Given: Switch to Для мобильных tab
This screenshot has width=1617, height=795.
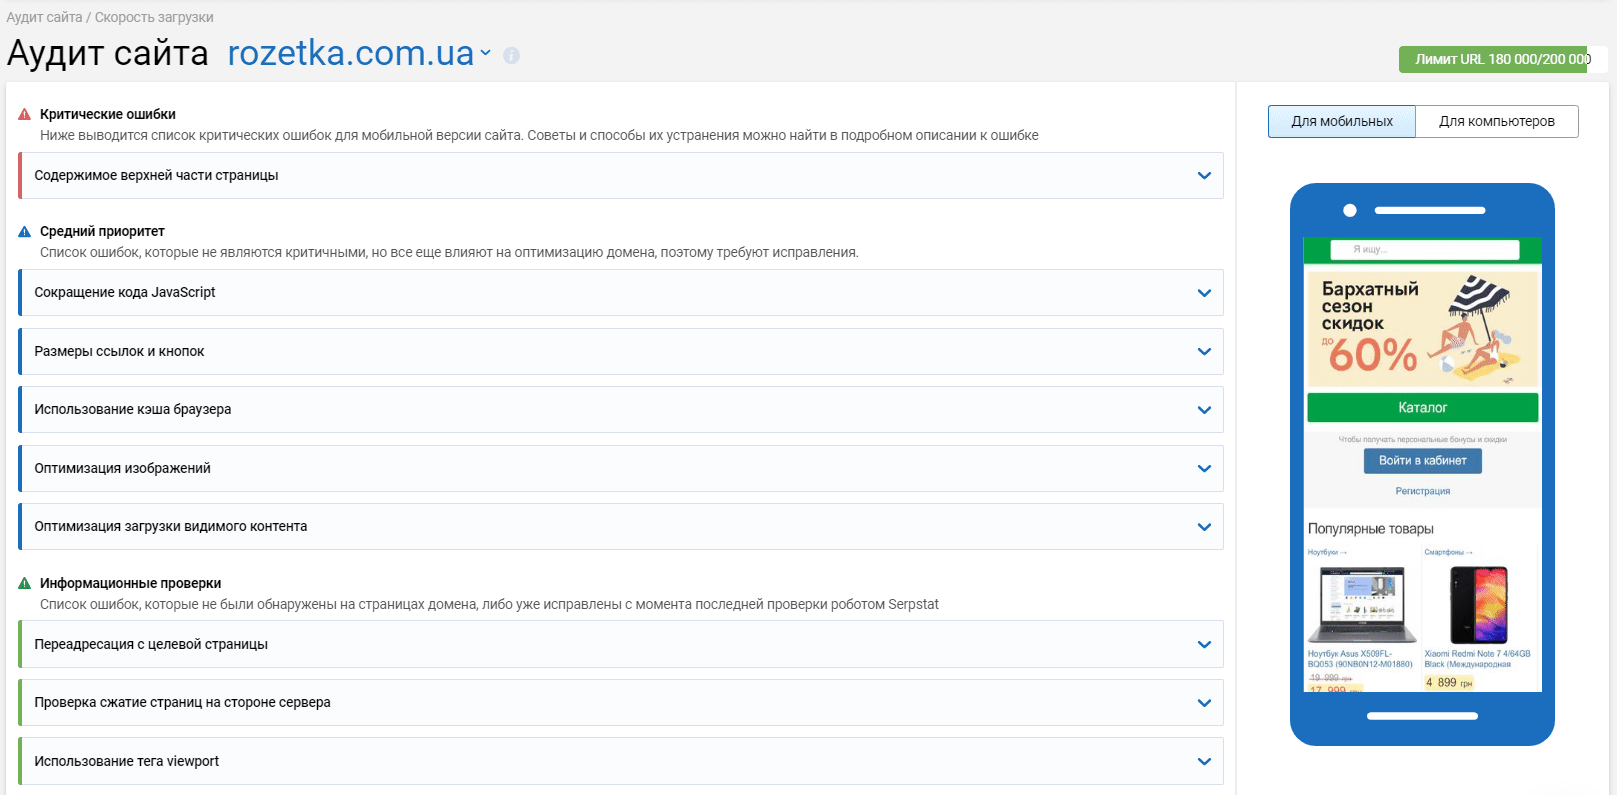Looking at the screenshot, I should (1342, 121).
